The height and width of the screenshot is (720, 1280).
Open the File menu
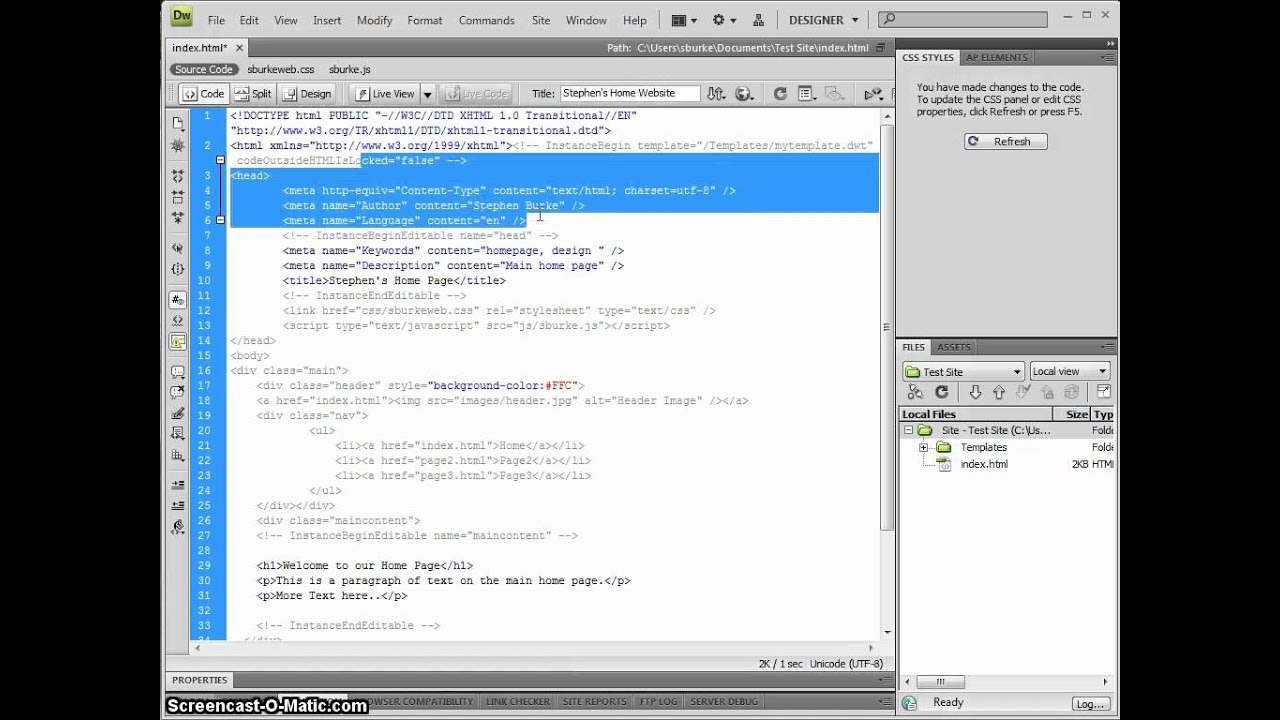(216, 20)
